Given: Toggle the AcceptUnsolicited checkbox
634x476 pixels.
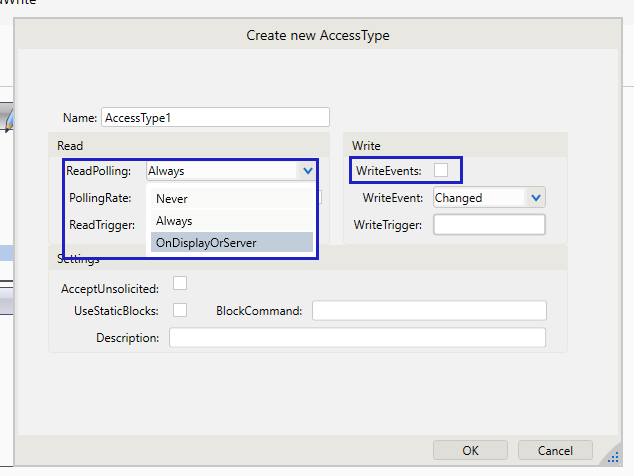Looking at the screenshot, I should 180,284.
